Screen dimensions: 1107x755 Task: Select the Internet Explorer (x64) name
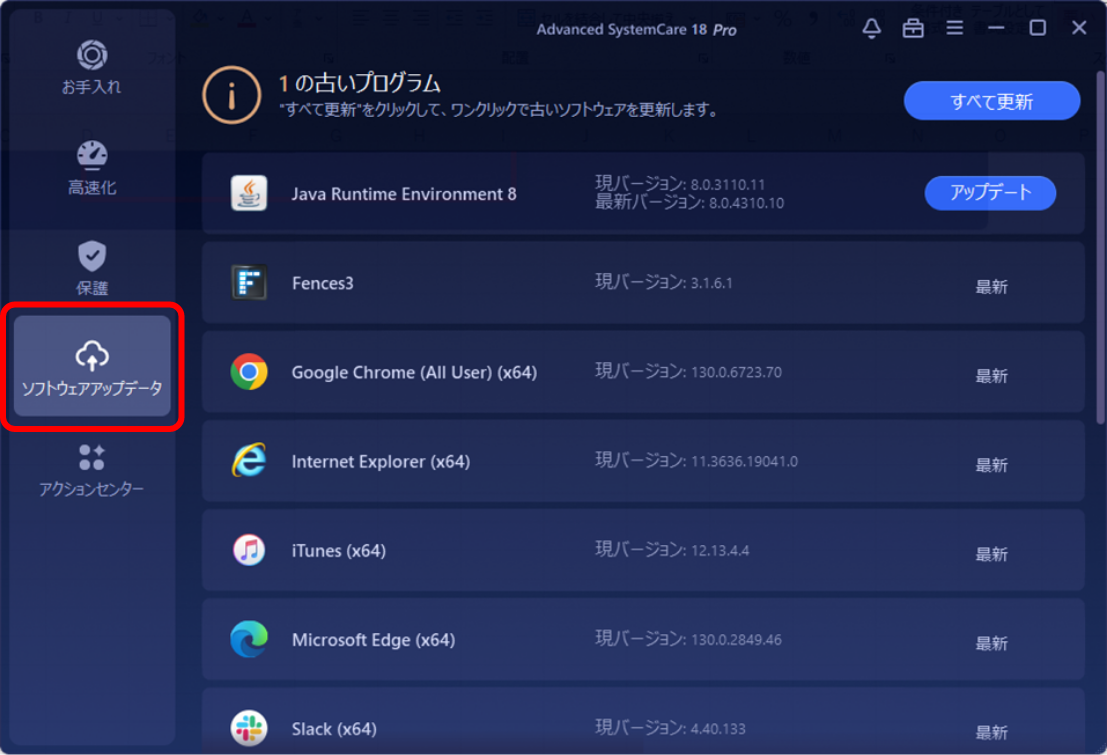point(381,462)
